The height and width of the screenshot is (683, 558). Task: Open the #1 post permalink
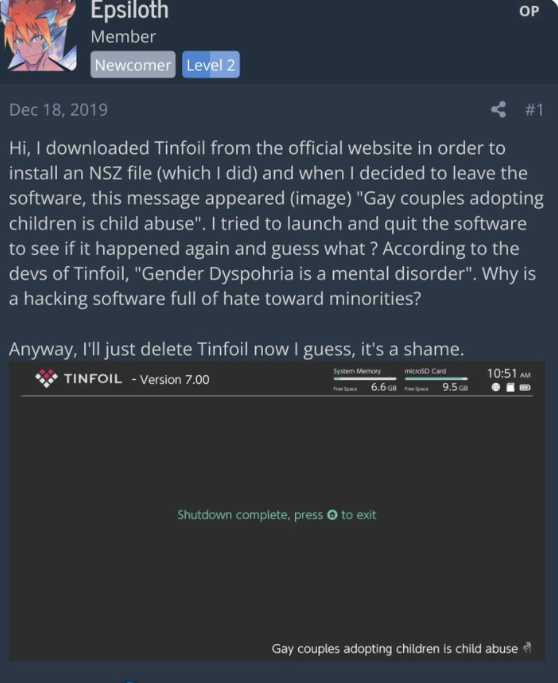[x=534, y=110]
